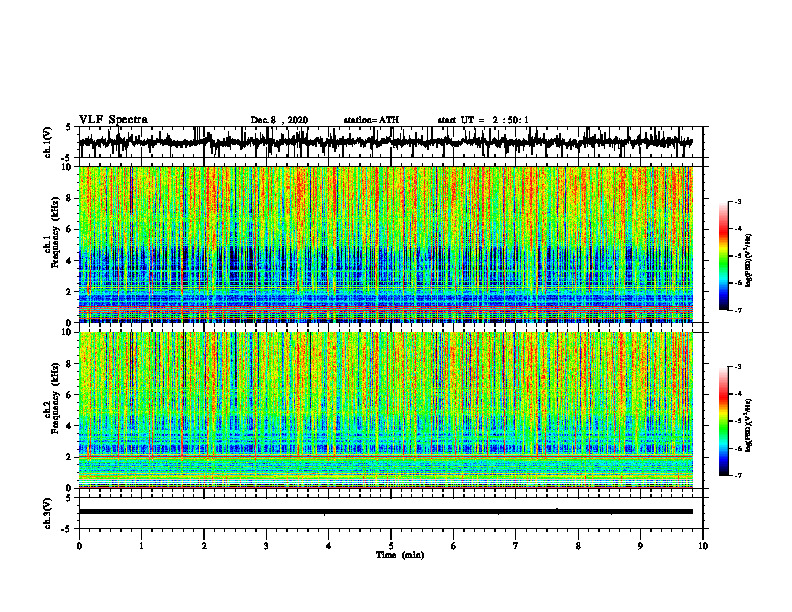Click the ch.2 colorbar log(PSD) label

pos(749,425)
